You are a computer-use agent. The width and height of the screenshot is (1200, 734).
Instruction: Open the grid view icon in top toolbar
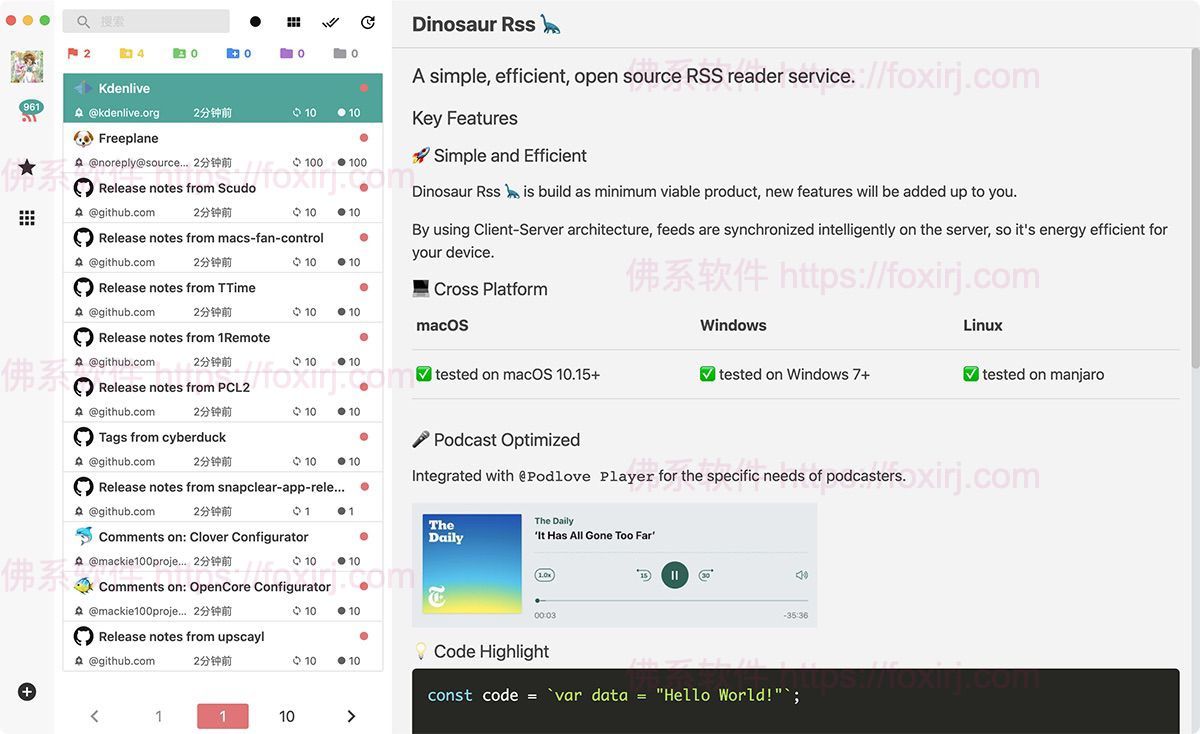tap(293, 22)
